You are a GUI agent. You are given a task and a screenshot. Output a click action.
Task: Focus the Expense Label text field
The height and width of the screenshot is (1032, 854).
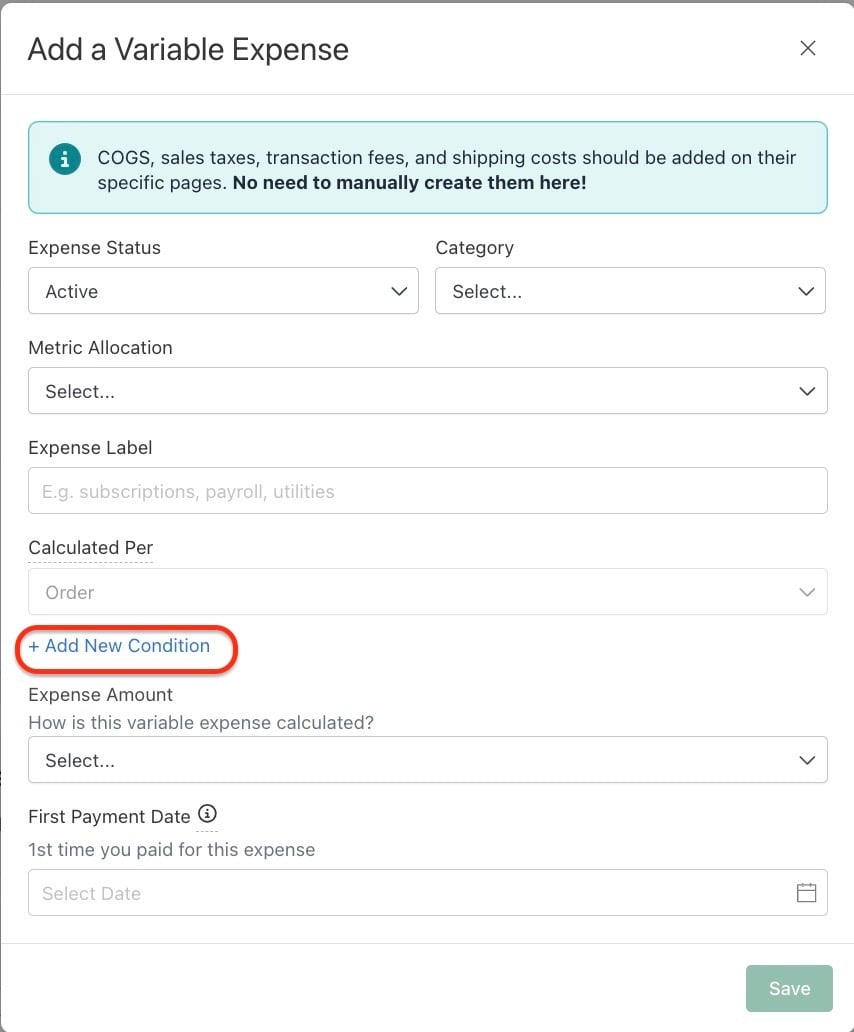tap(428, 491)
